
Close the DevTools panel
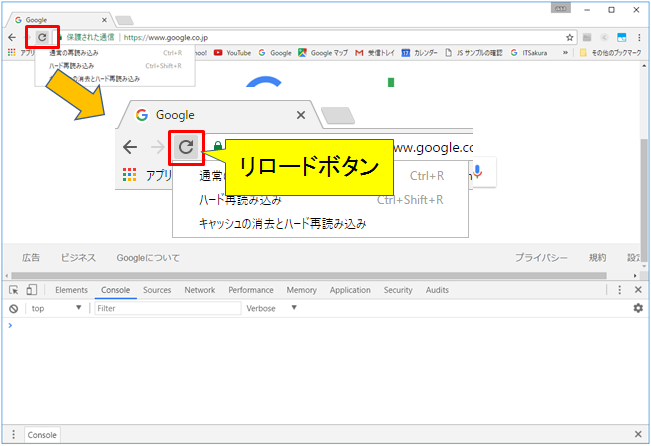[x=639, y=290]
